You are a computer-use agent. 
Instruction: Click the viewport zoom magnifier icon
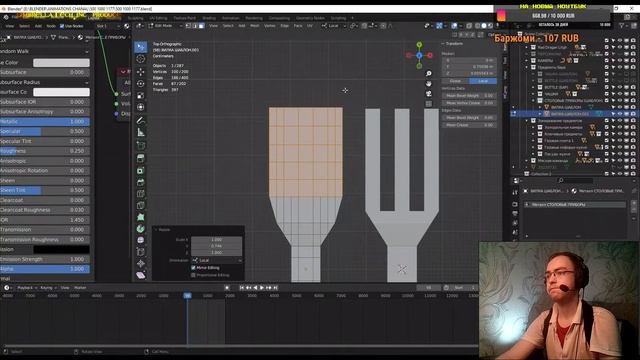[429, 73]
